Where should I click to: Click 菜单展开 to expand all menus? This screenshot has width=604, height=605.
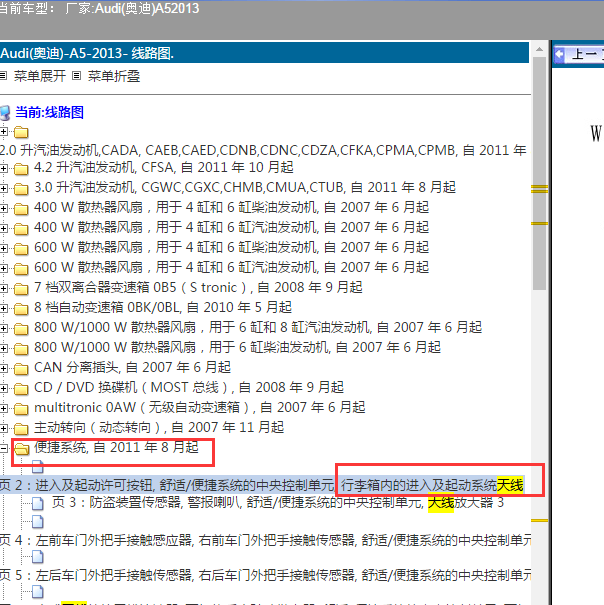click(40, 76)
